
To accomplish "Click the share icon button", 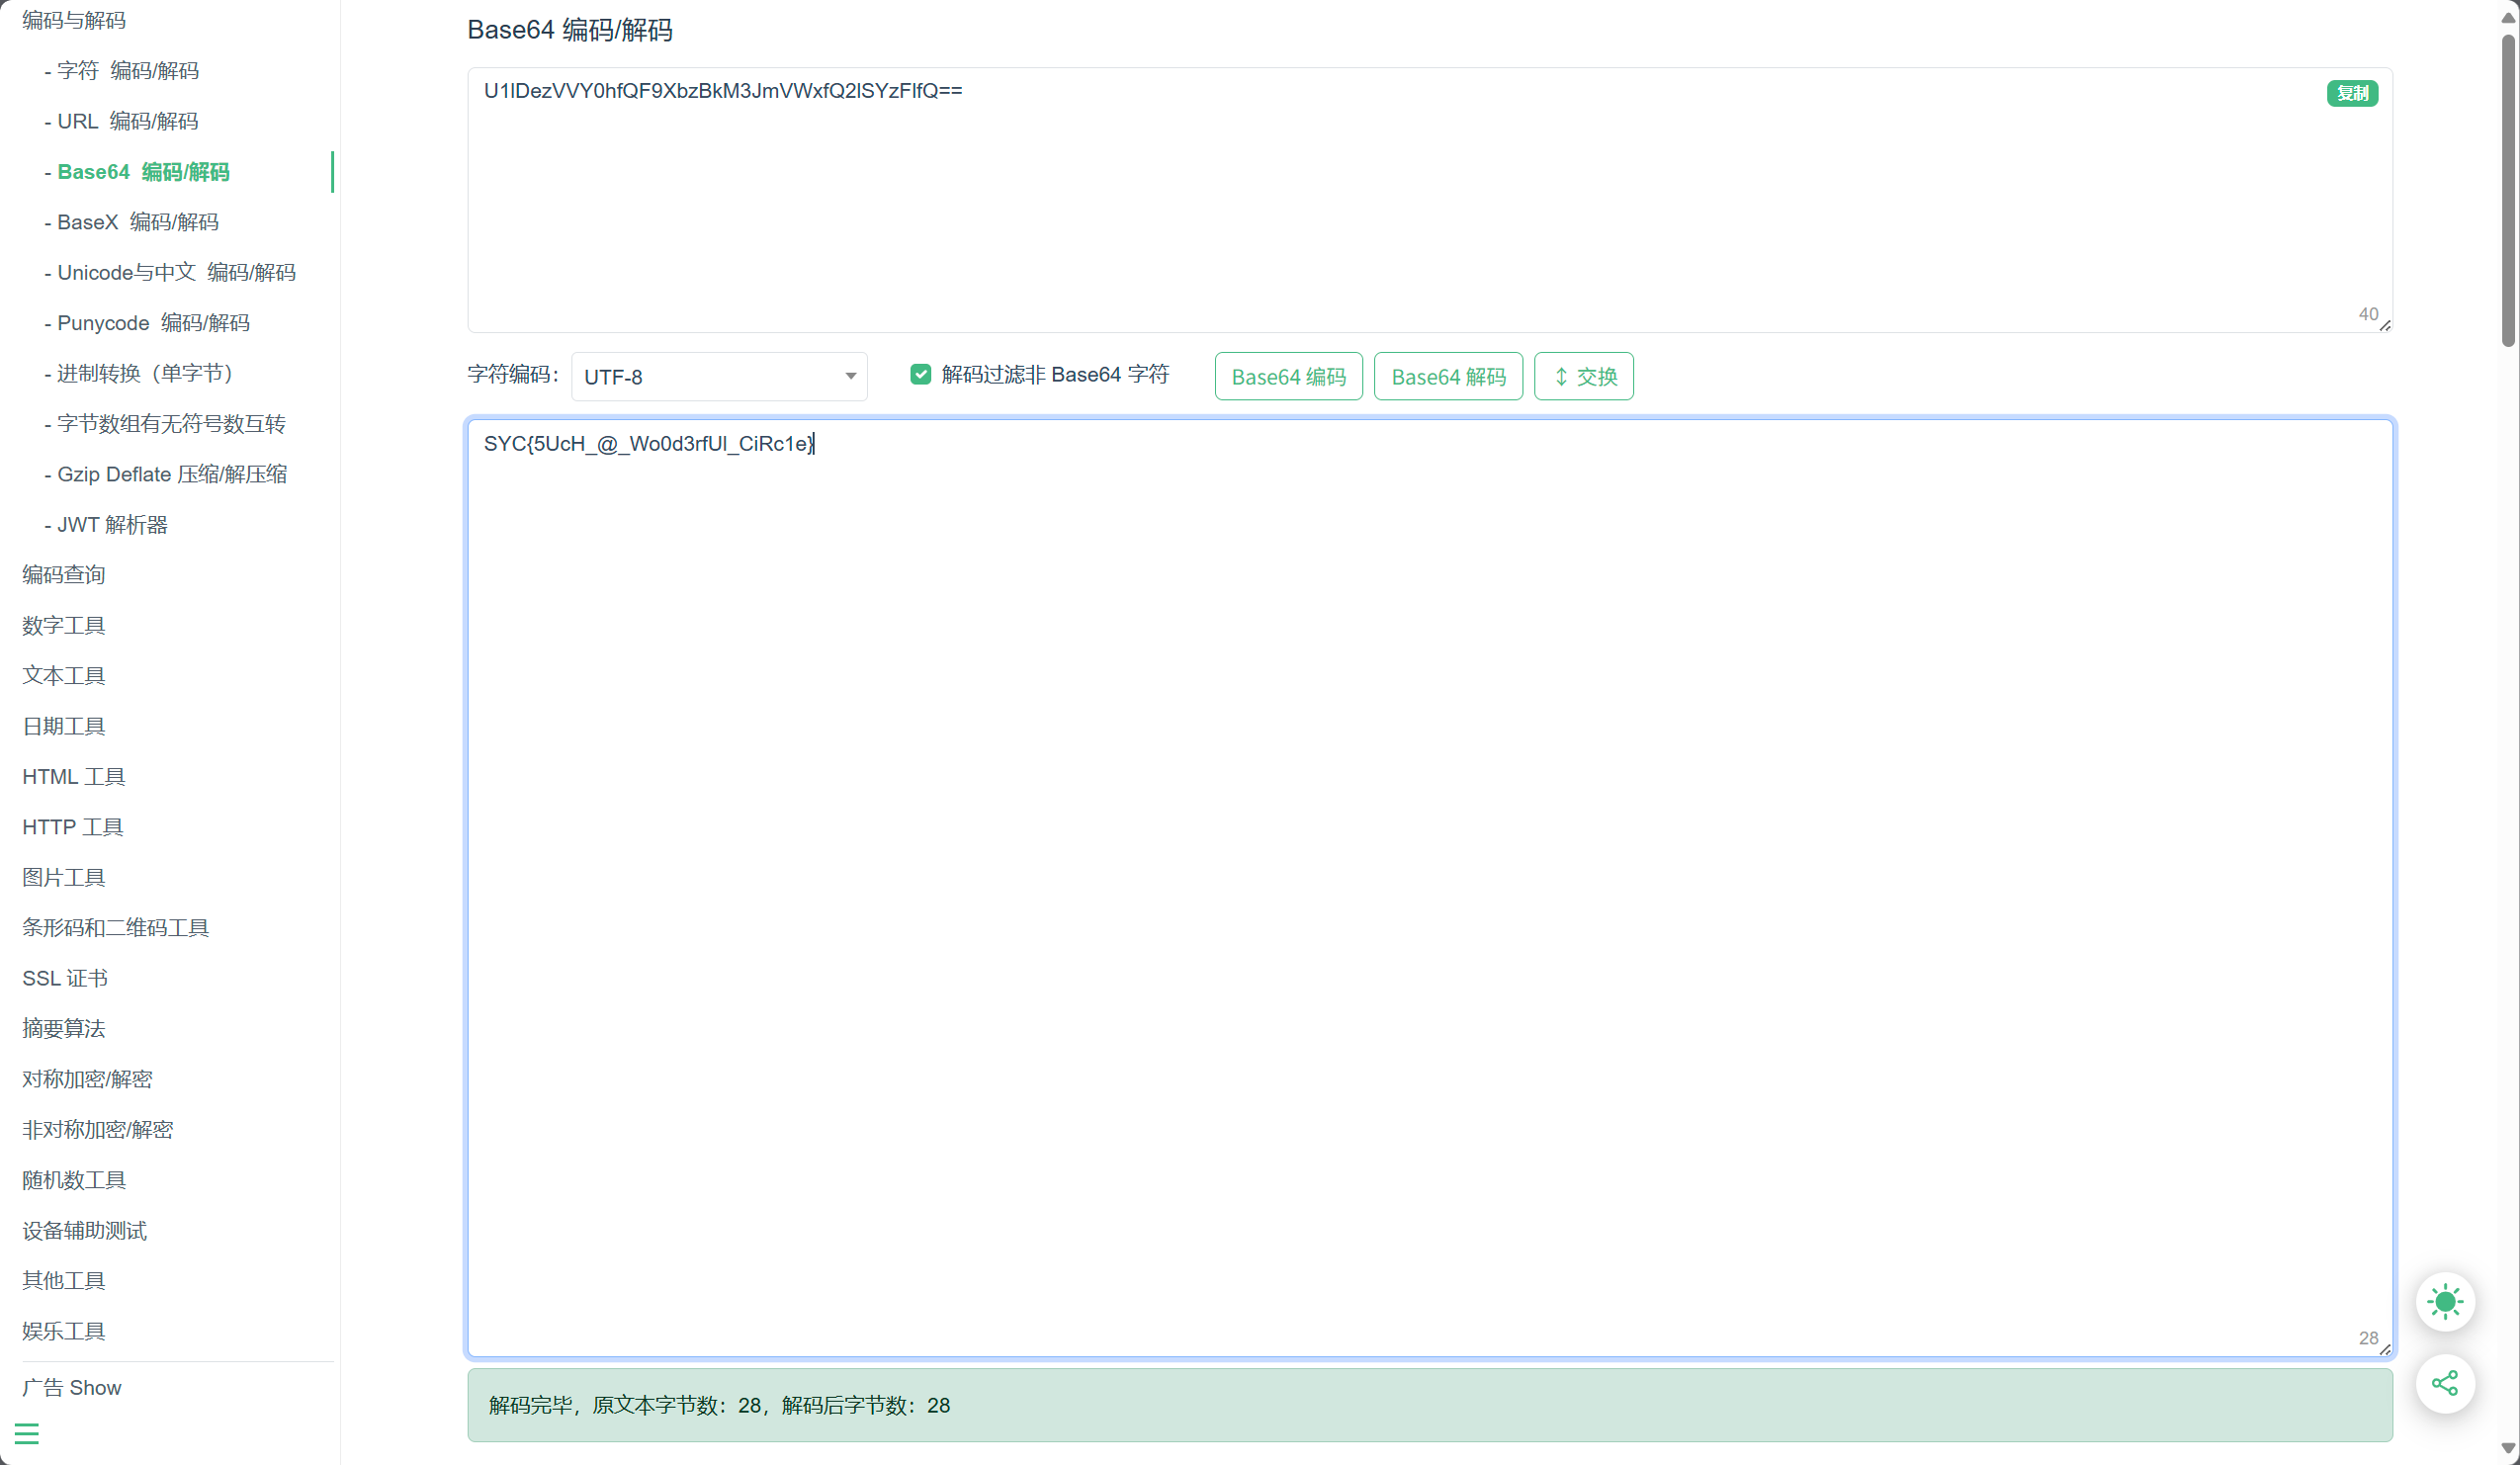I will point(2444,1383).
